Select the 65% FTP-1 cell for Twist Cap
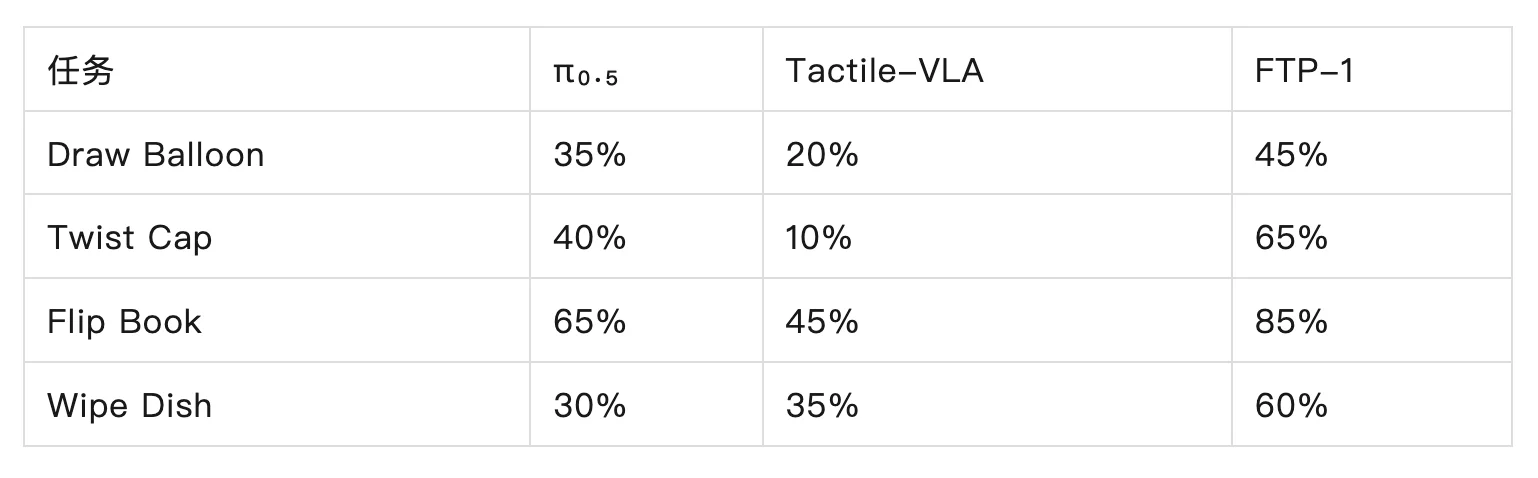This screenshot has width=1538, height=478. pos(1372,237)
